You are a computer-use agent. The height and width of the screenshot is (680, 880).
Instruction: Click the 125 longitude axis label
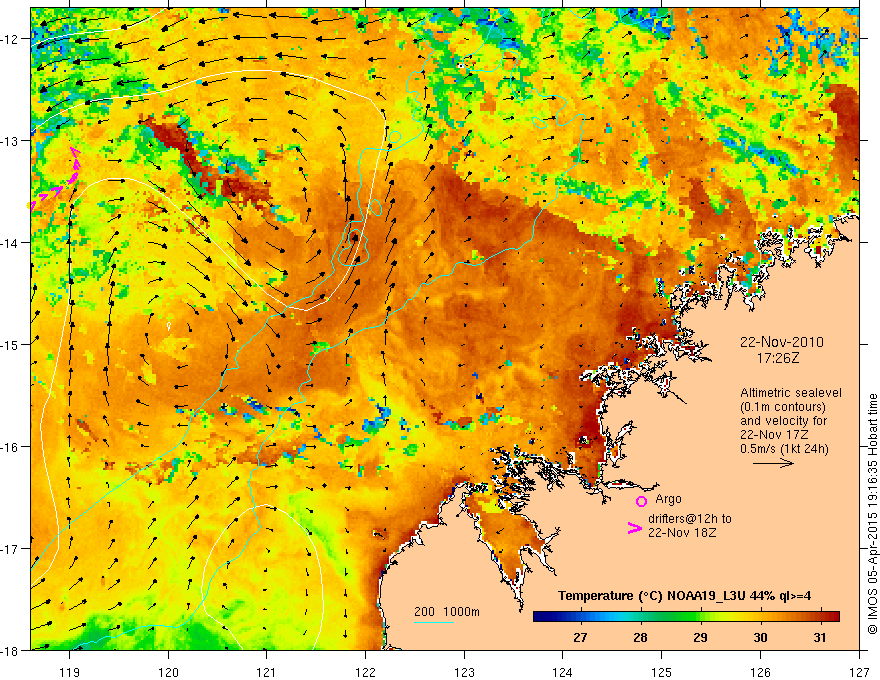[662, 672]
